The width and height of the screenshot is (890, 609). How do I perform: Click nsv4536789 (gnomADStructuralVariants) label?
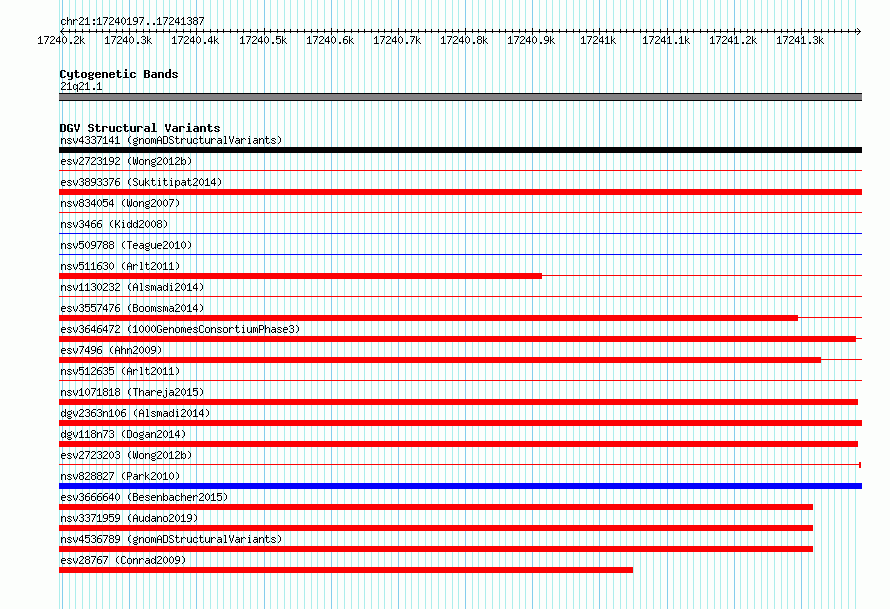click(x=171, y=539)
